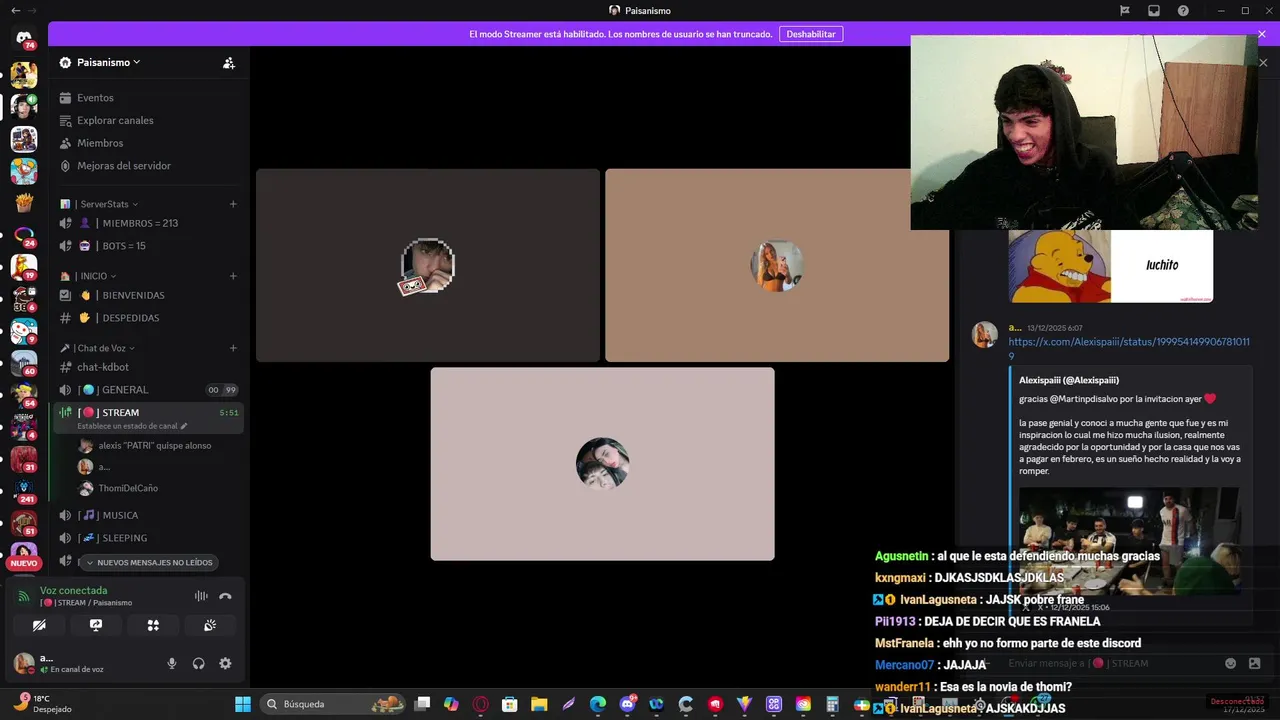
Task: Open File Explorer from taskbar
Action: click(x=539, y=704)
